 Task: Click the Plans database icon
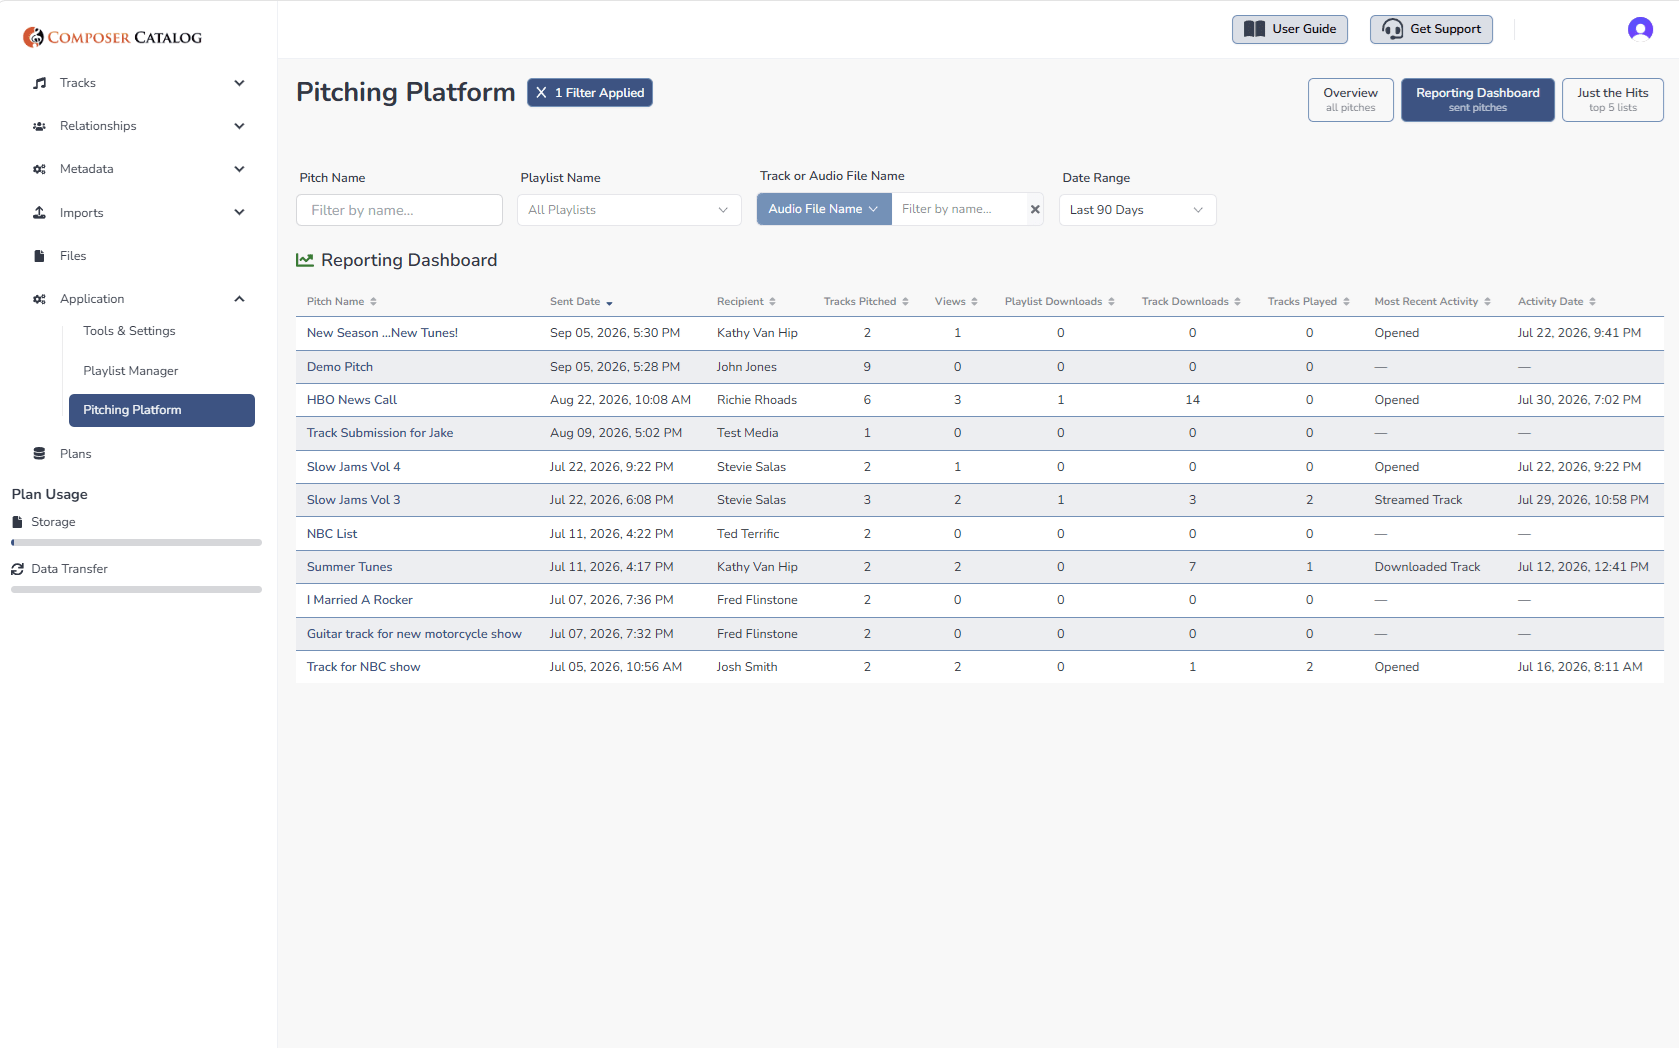tap(39, 454)
